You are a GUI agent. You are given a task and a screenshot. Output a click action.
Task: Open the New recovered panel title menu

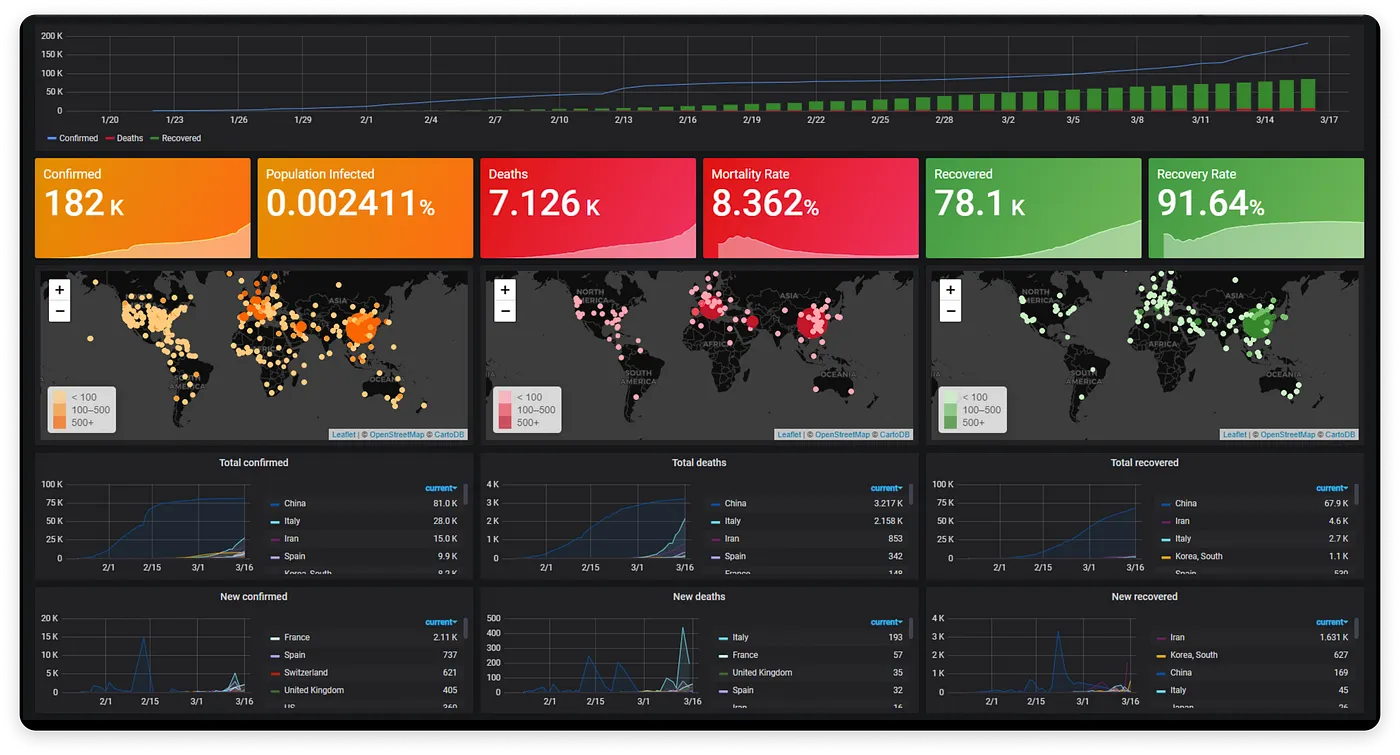pos(1144,596)
